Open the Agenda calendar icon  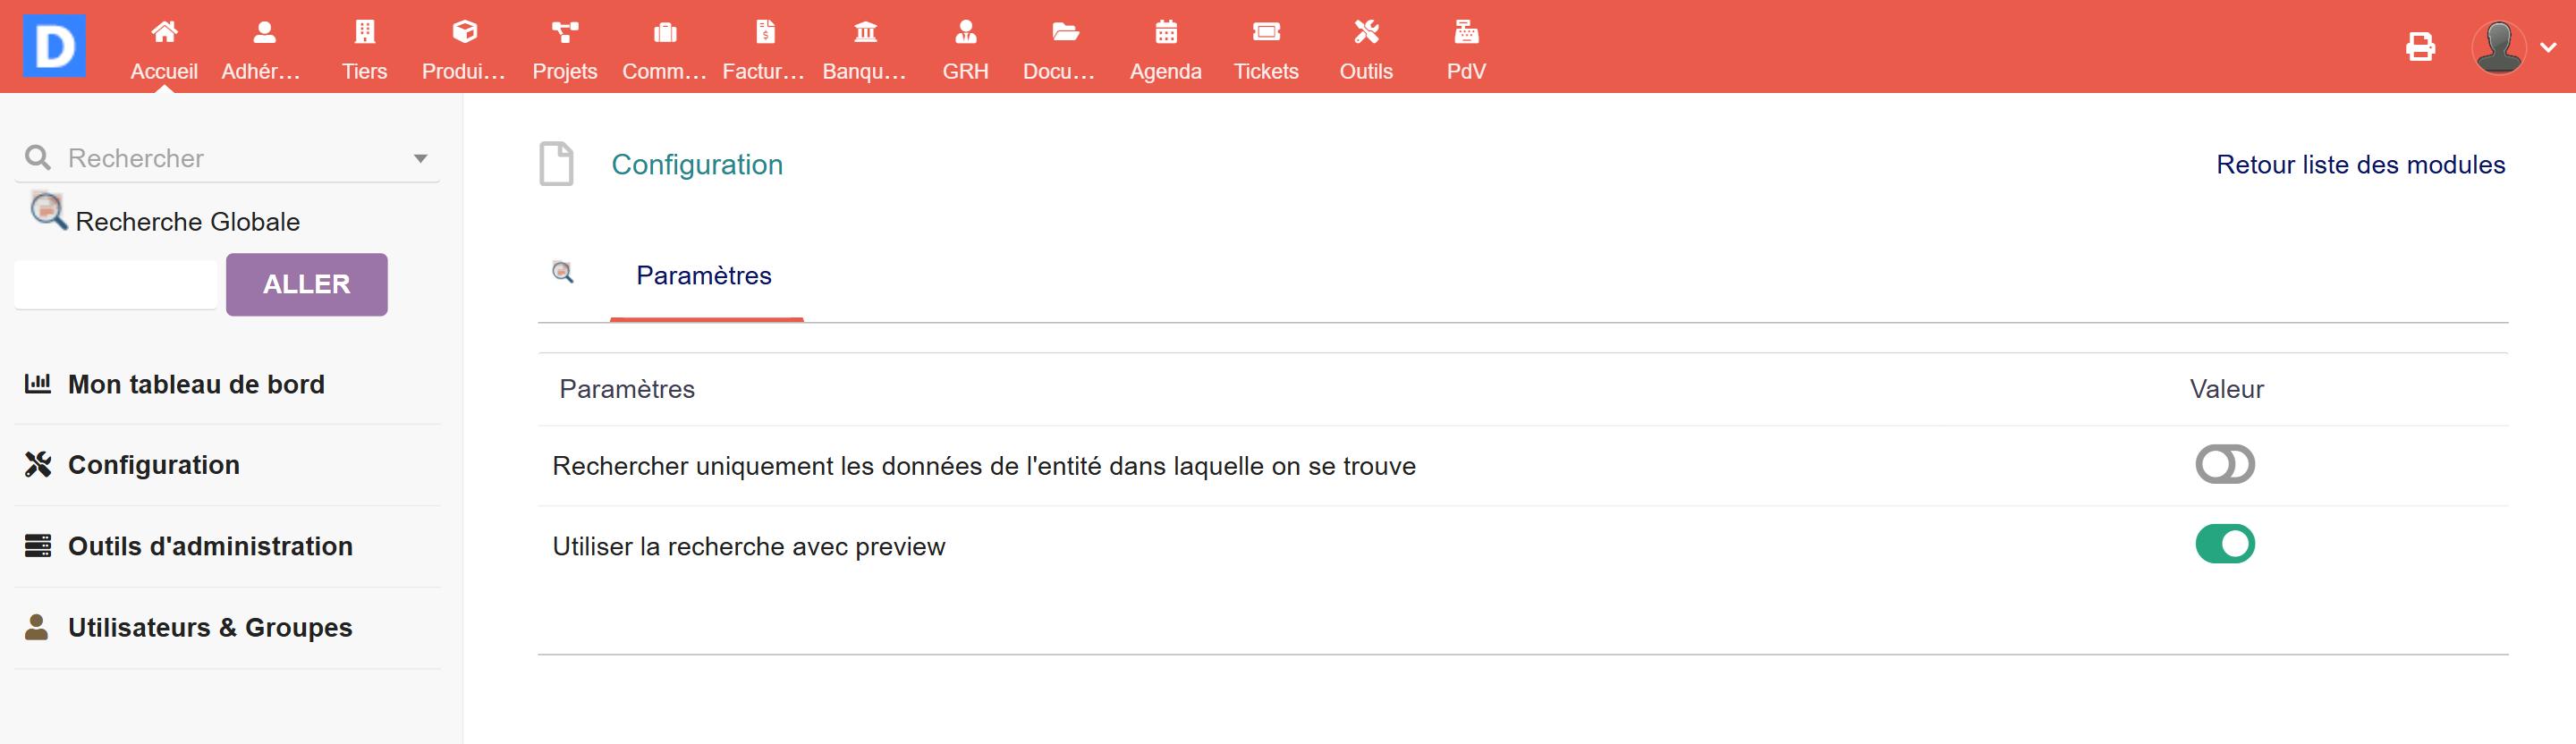pos(1165,33)
